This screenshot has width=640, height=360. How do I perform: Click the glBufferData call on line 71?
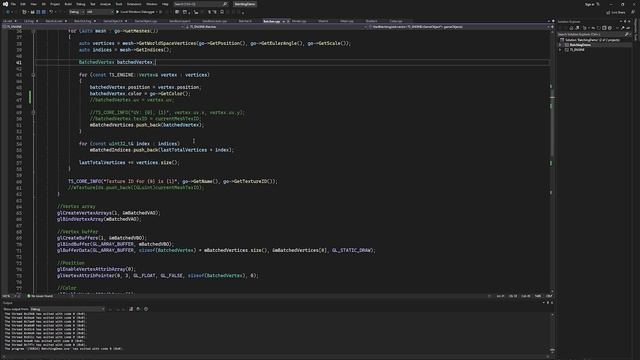coord(216,250)
